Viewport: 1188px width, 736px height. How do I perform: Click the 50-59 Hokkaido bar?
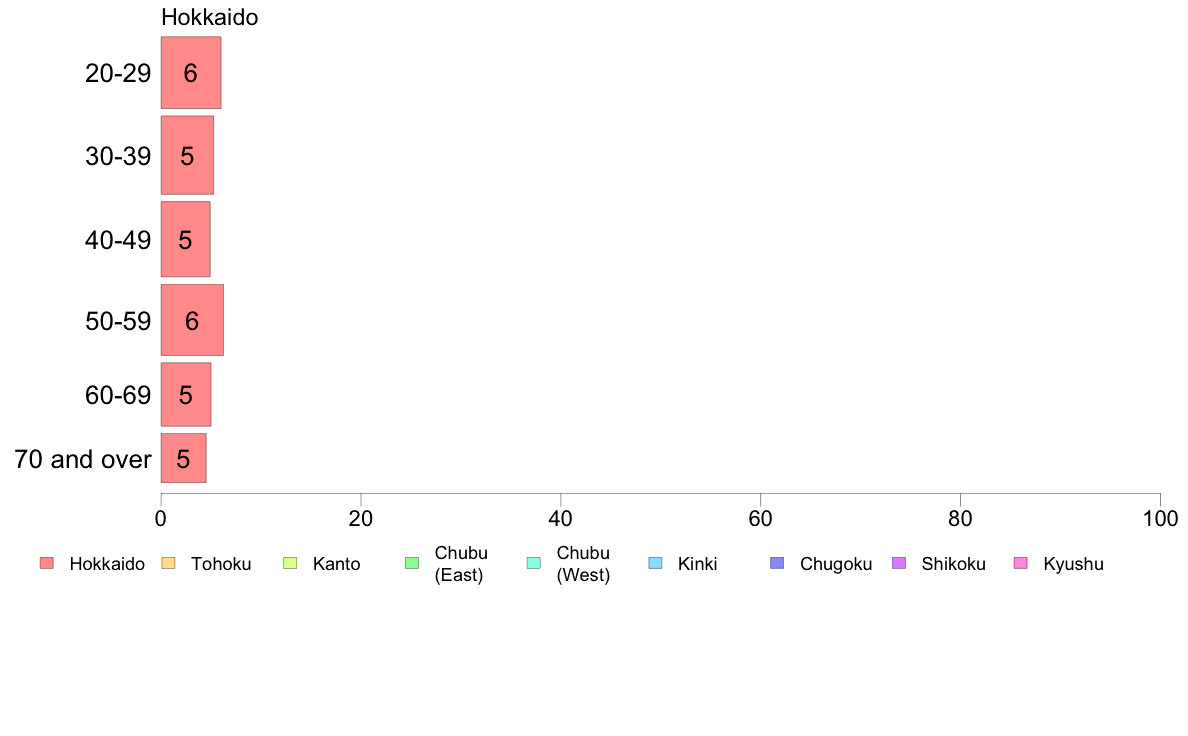click(x=192, y=320)
